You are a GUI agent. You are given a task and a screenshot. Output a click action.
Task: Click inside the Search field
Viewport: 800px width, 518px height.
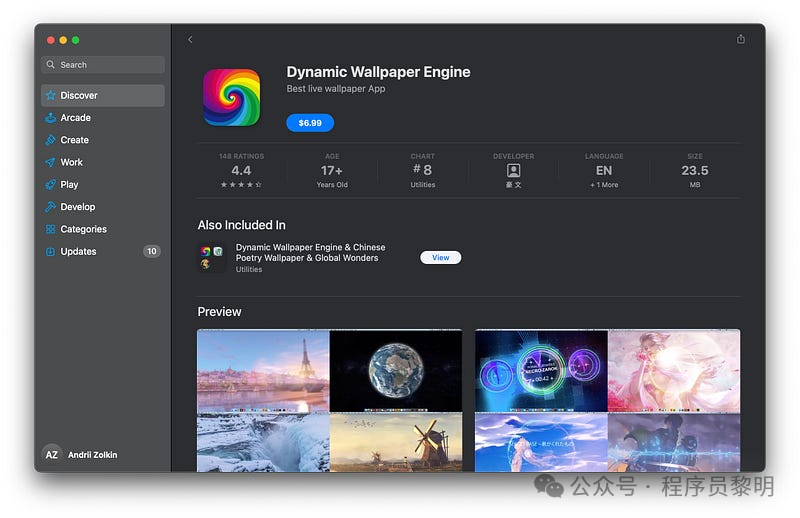coord(103,65)
